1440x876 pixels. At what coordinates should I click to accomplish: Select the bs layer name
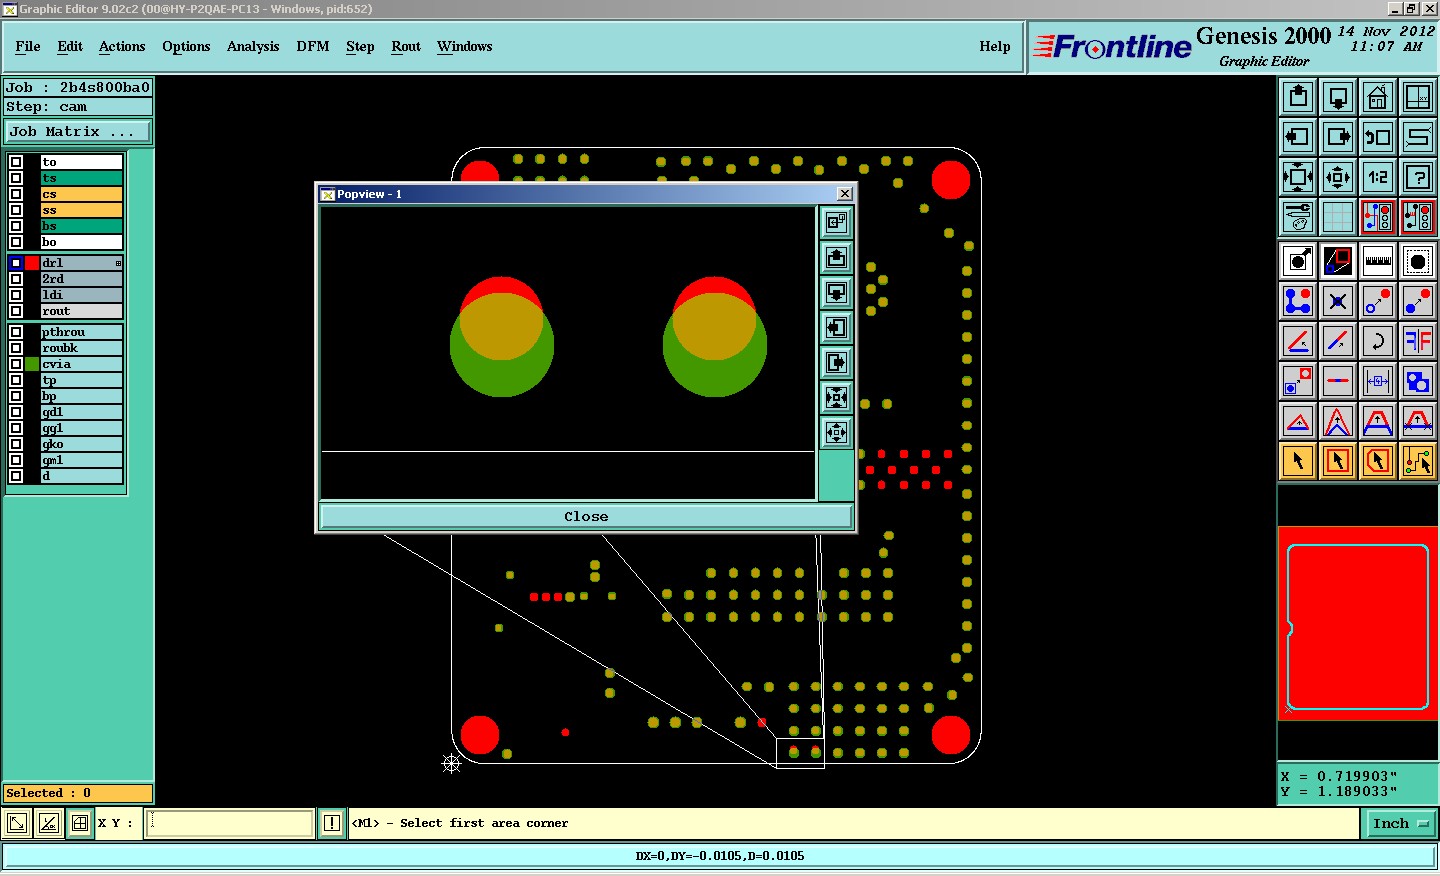[x=81, y=226]
